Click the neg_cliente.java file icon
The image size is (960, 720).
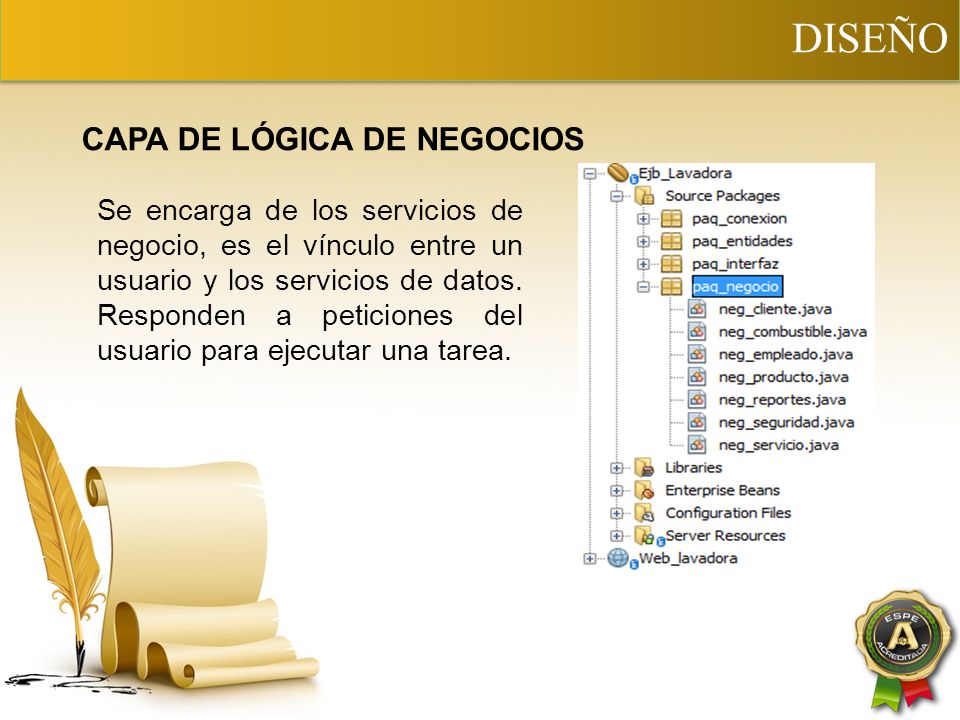click(x=697, y=309)
